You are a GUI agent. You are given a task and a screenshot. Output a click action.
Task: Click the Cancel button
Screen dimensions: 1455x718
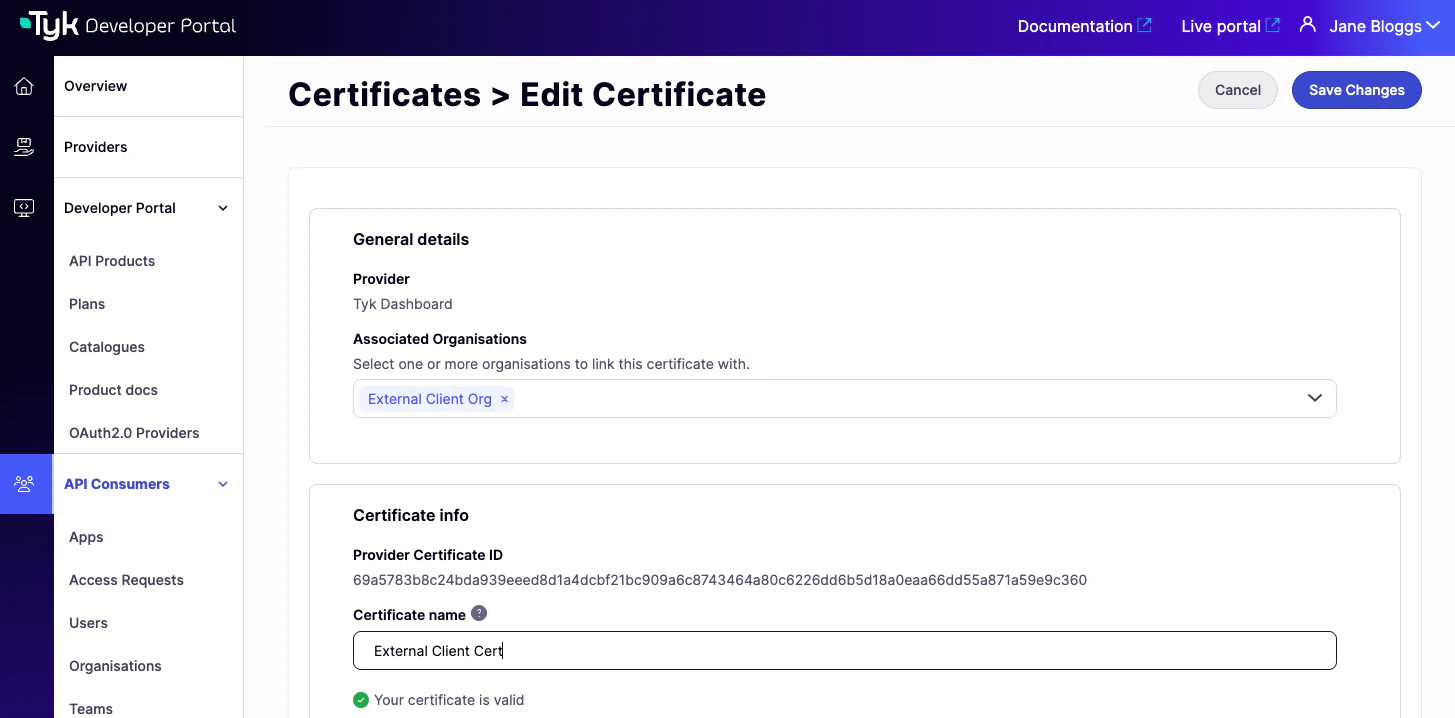(x=1237, y=90)
